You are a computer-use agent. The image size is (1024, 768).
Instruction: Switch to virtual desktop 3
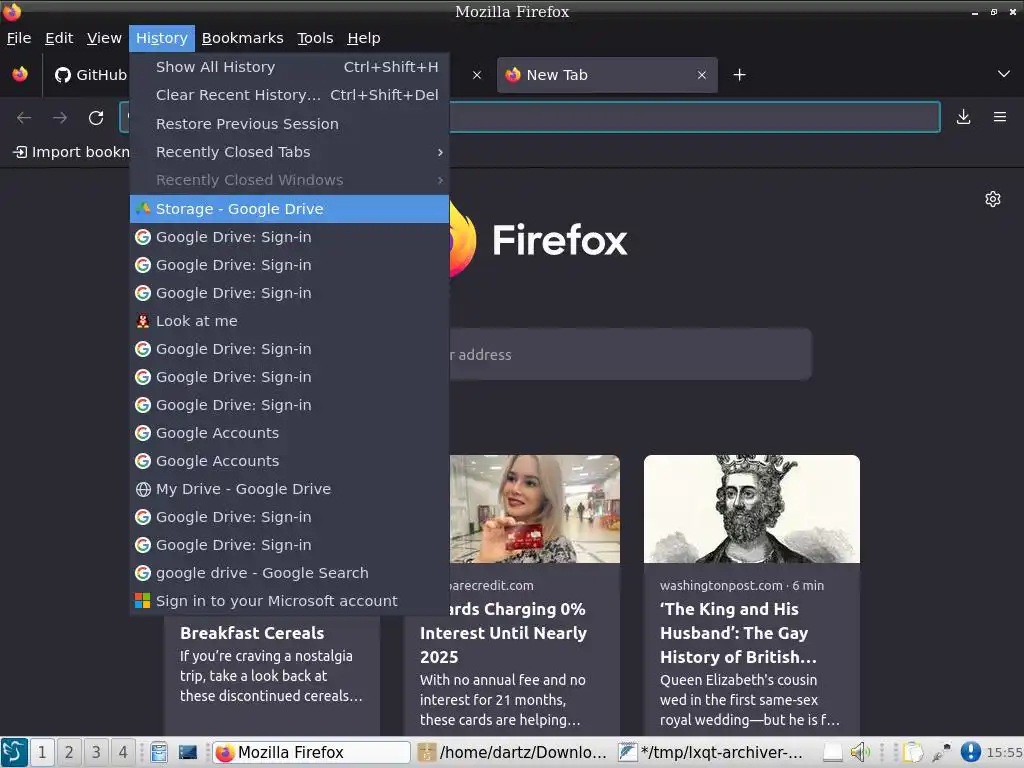pos(96,752)
